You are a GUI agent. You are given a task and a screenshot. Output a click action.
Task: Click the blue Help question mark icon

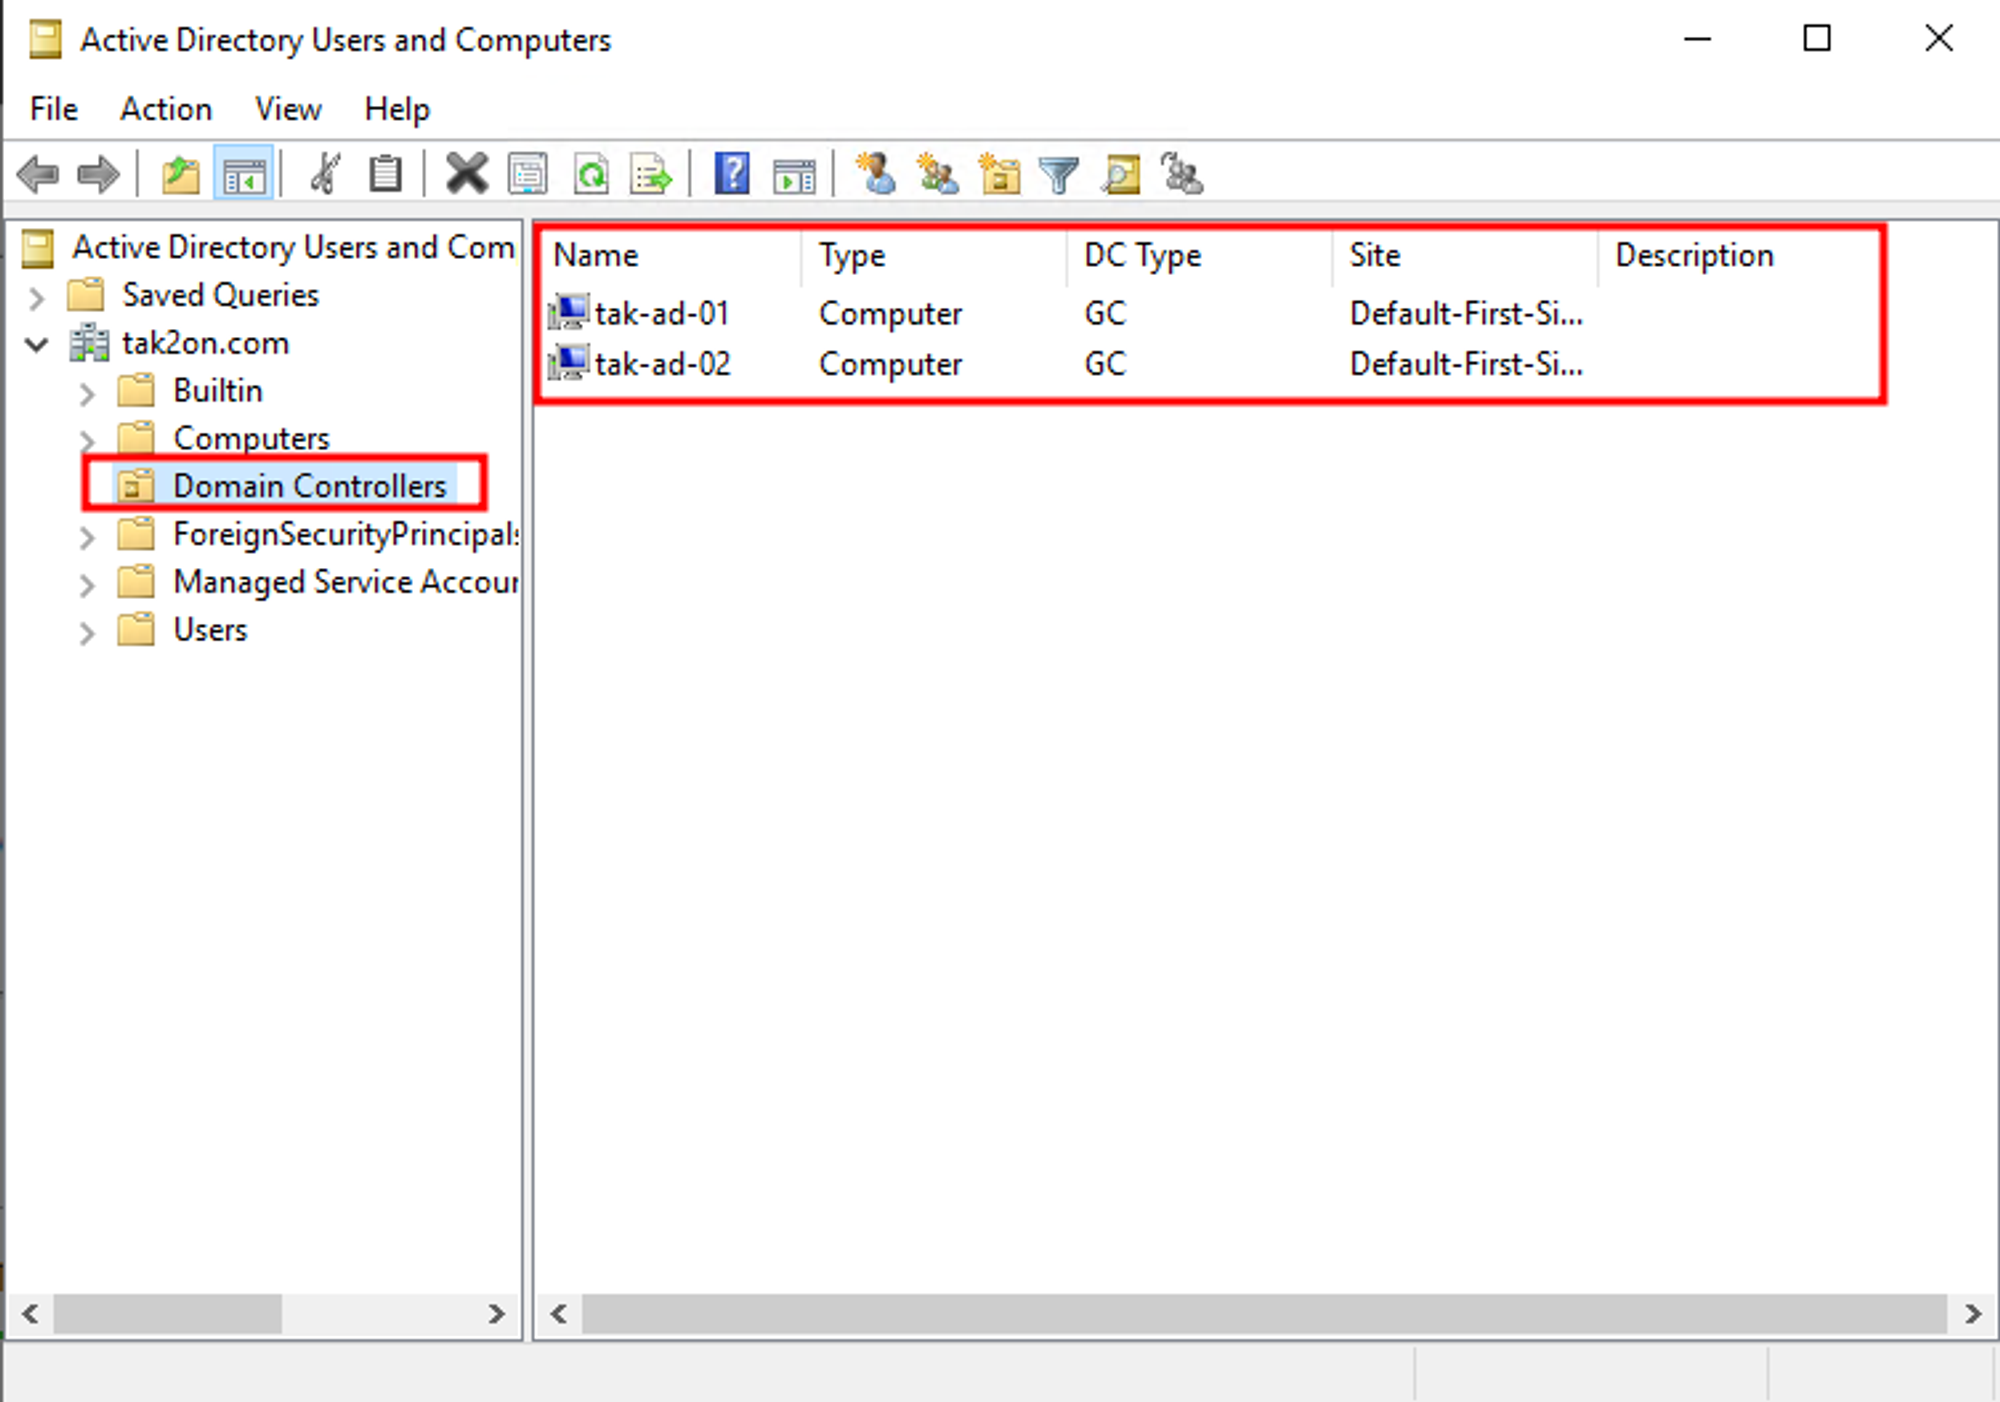[x=732, y=174]
